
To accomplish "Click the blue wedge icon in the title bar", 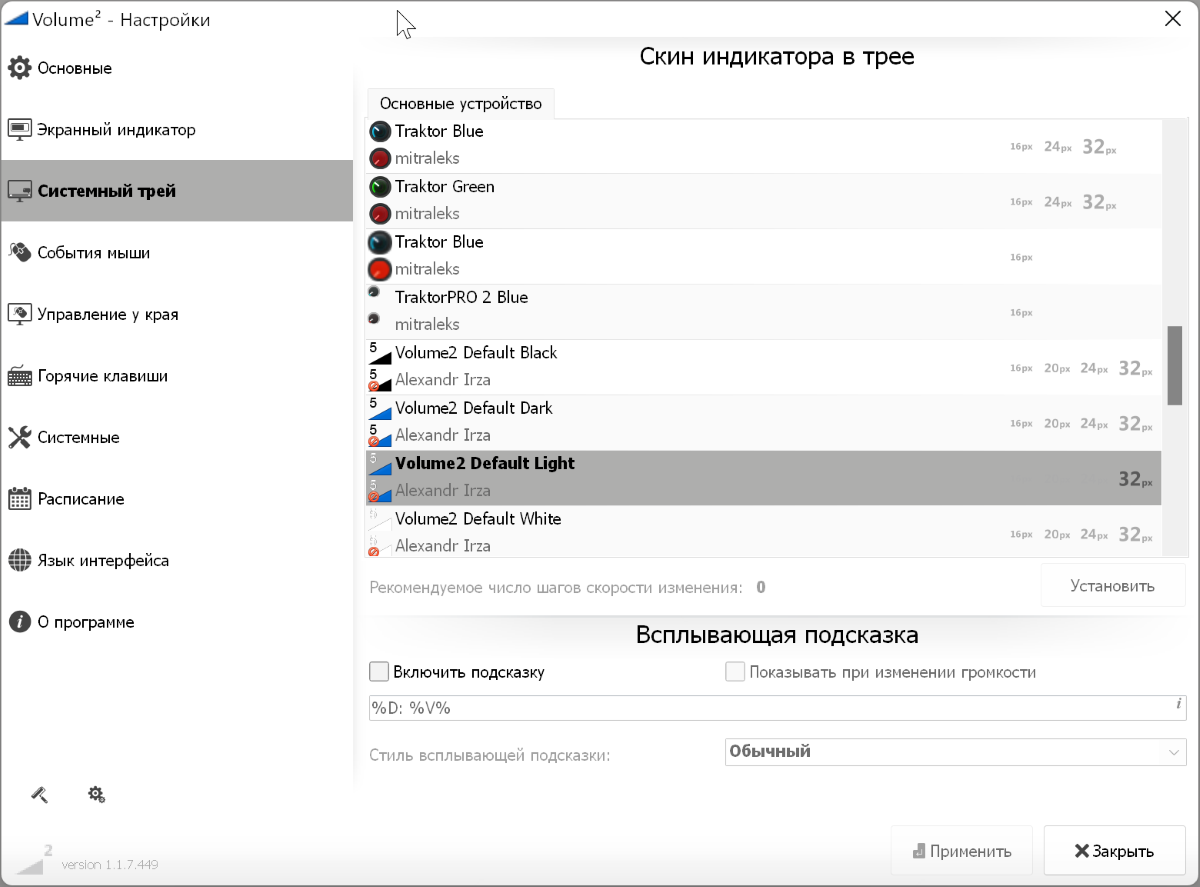I will 16,19.
